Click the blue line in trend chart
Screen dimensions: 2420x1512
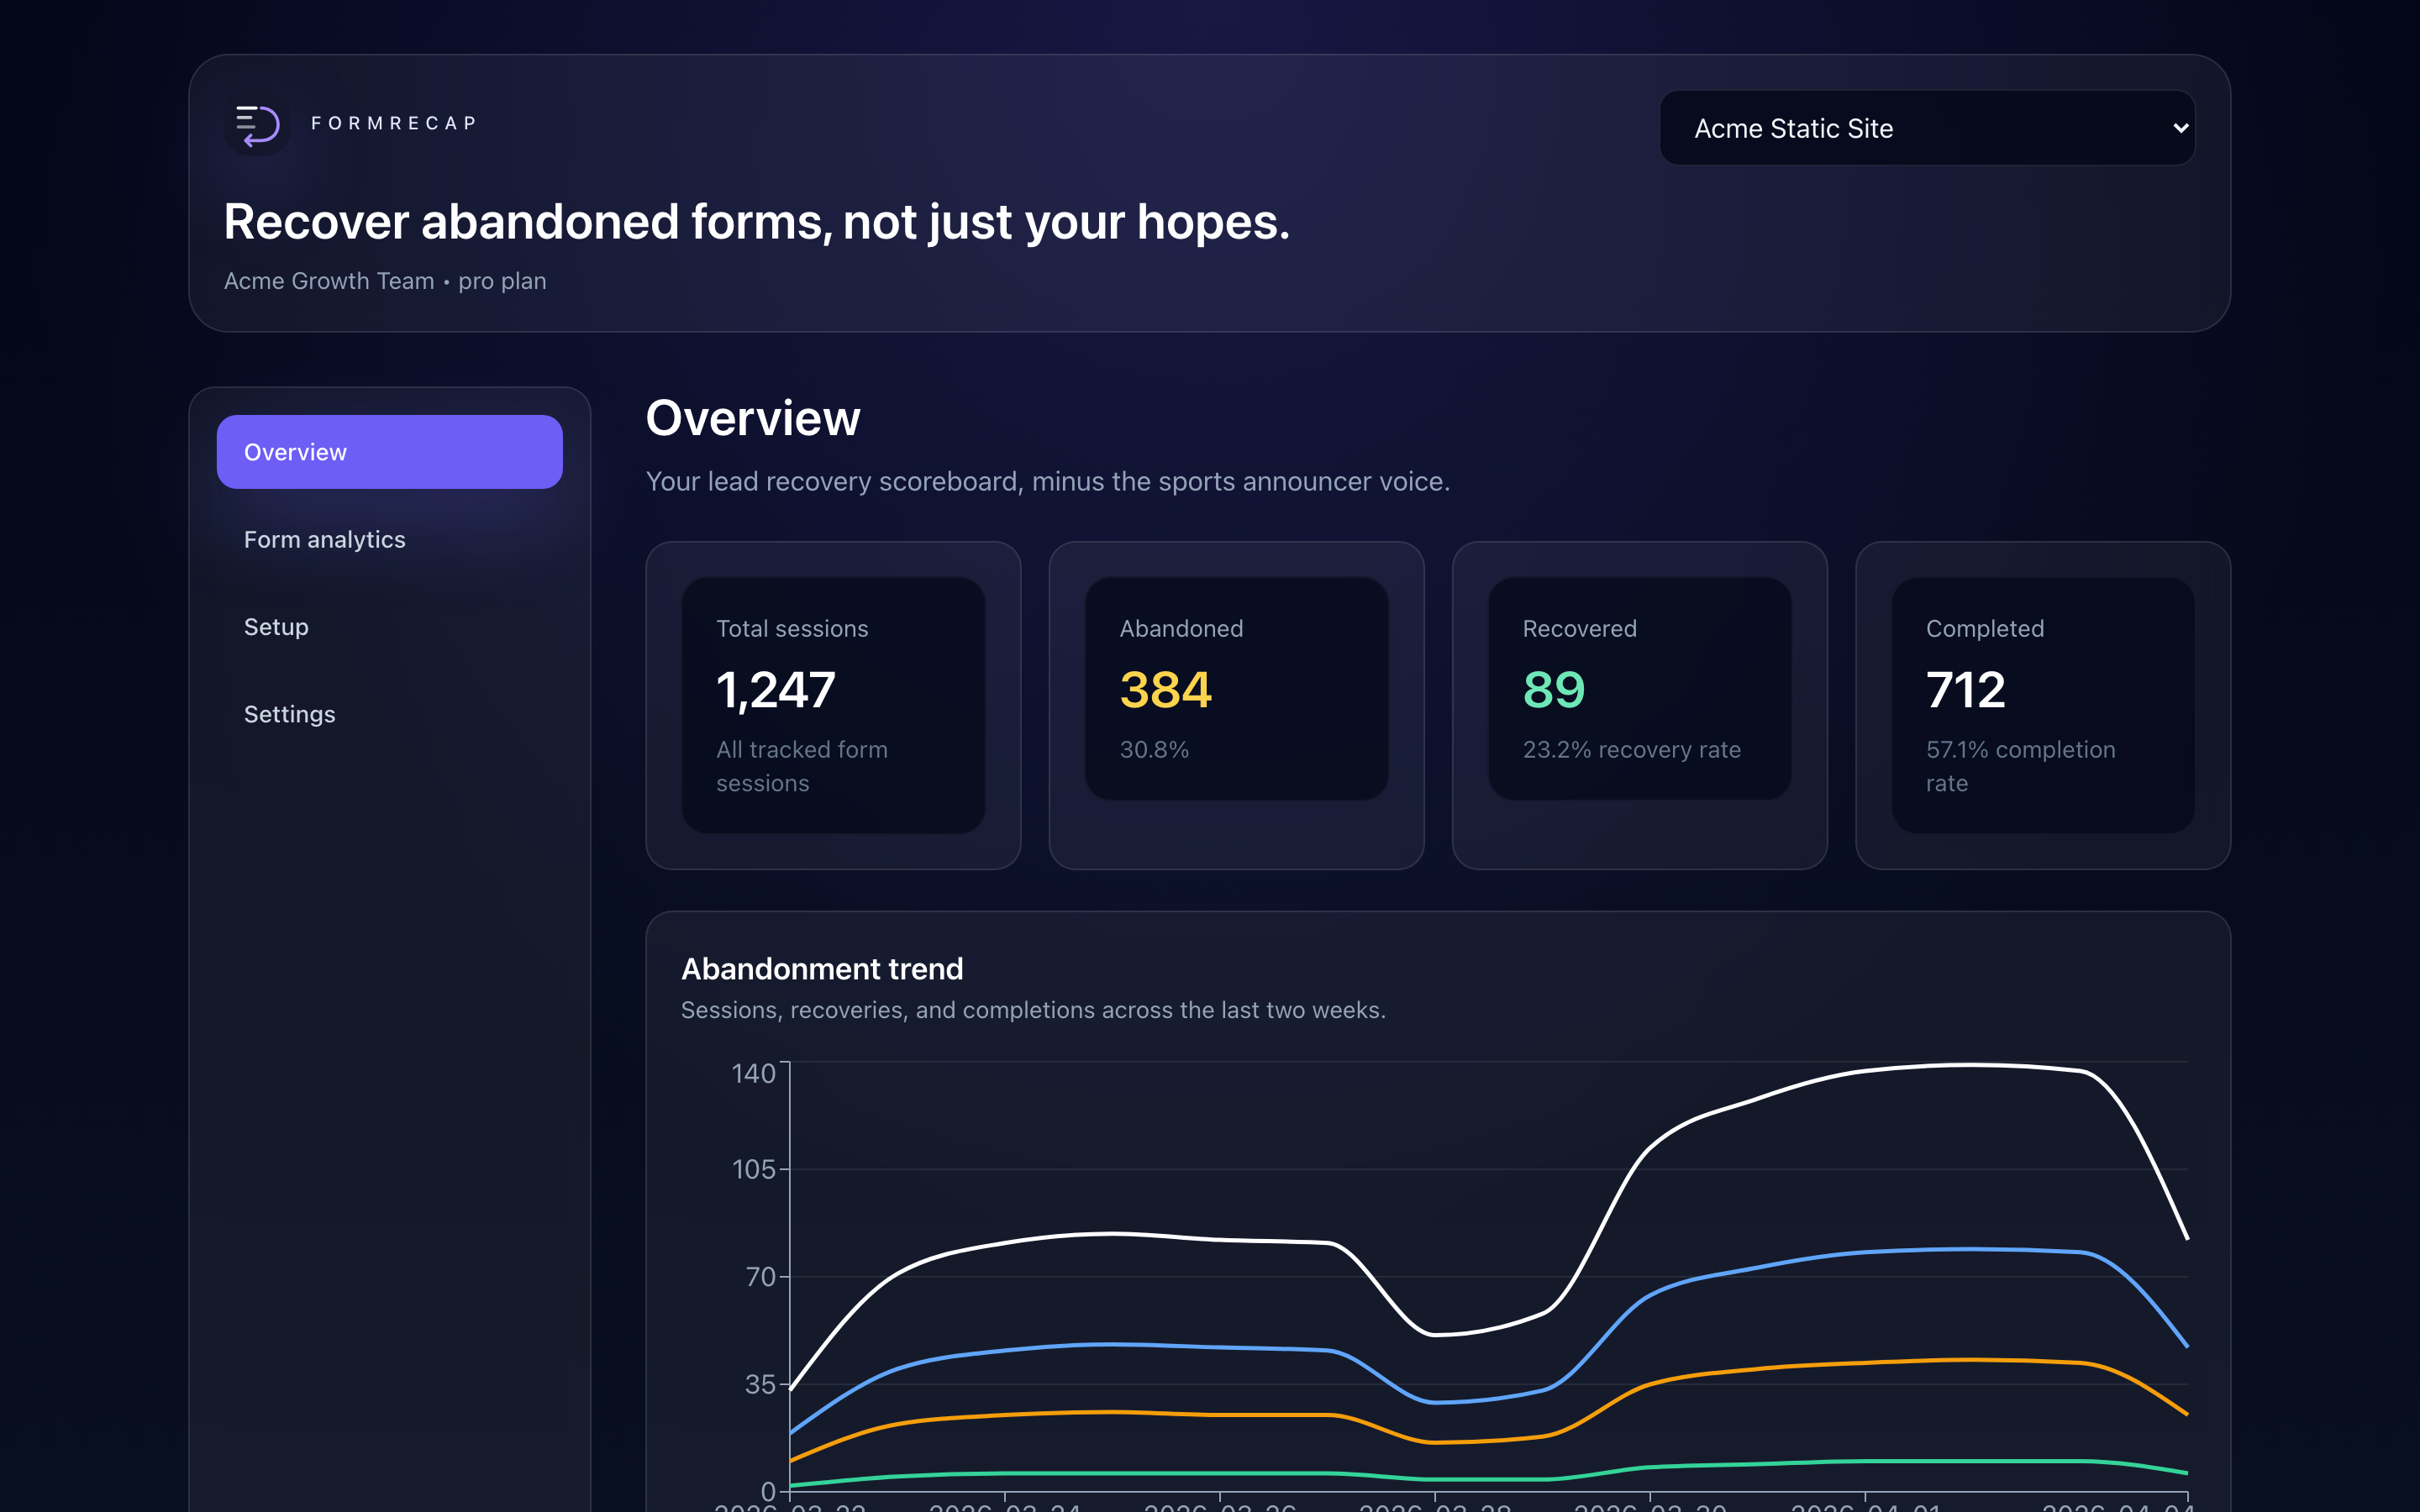1110,1345
